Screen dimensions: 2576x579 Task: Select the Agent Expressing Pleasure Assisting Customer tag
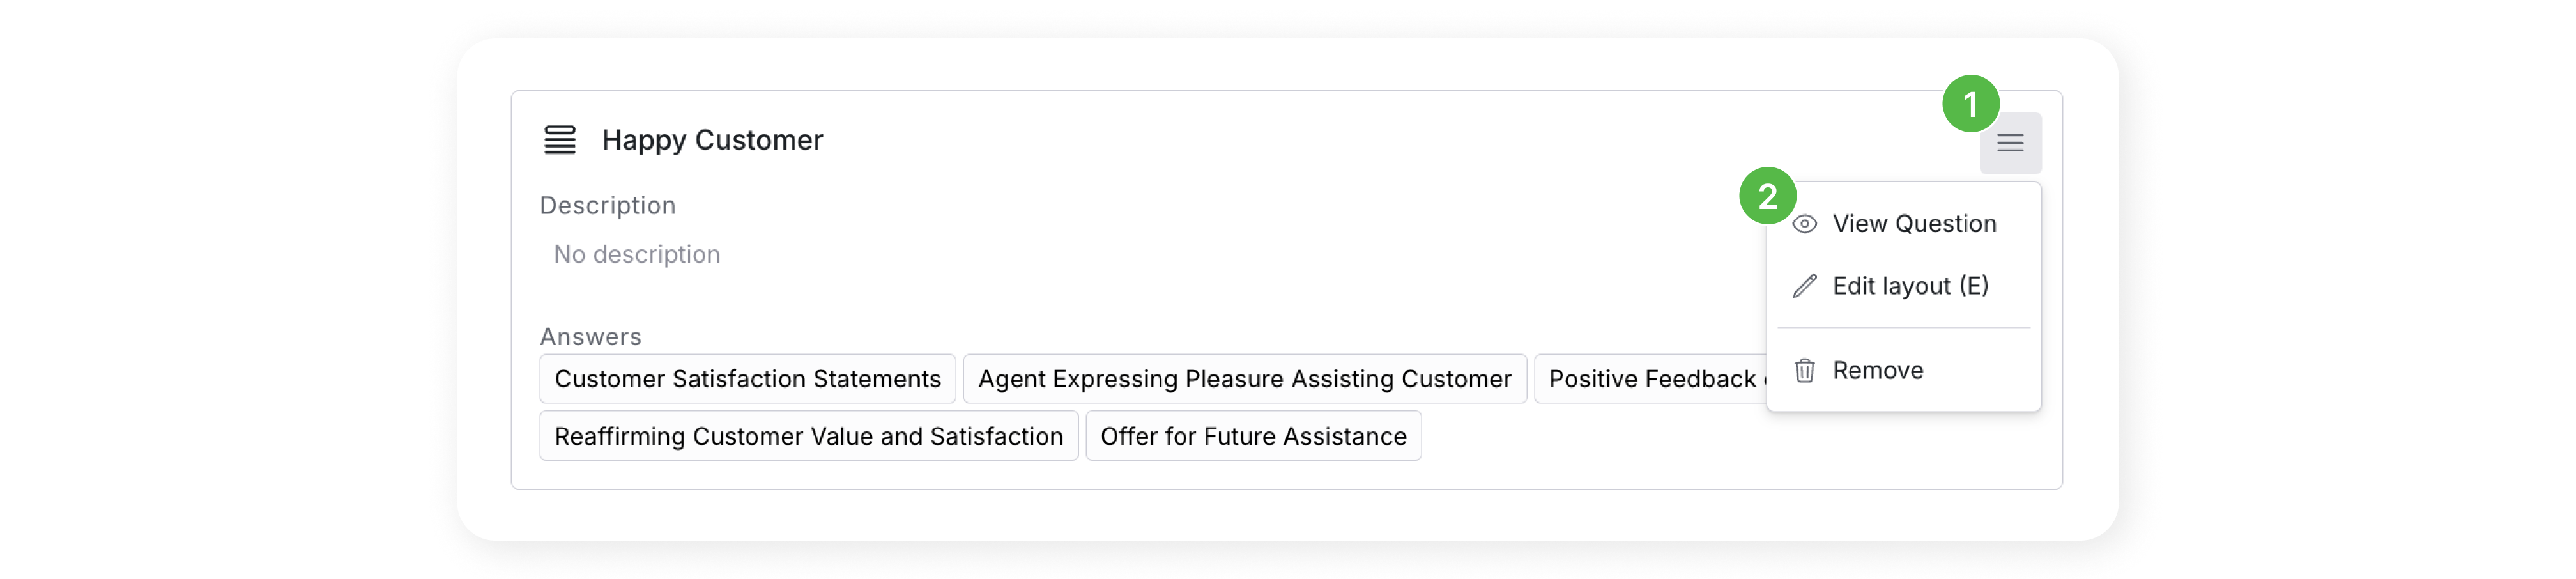(1244, 379)
